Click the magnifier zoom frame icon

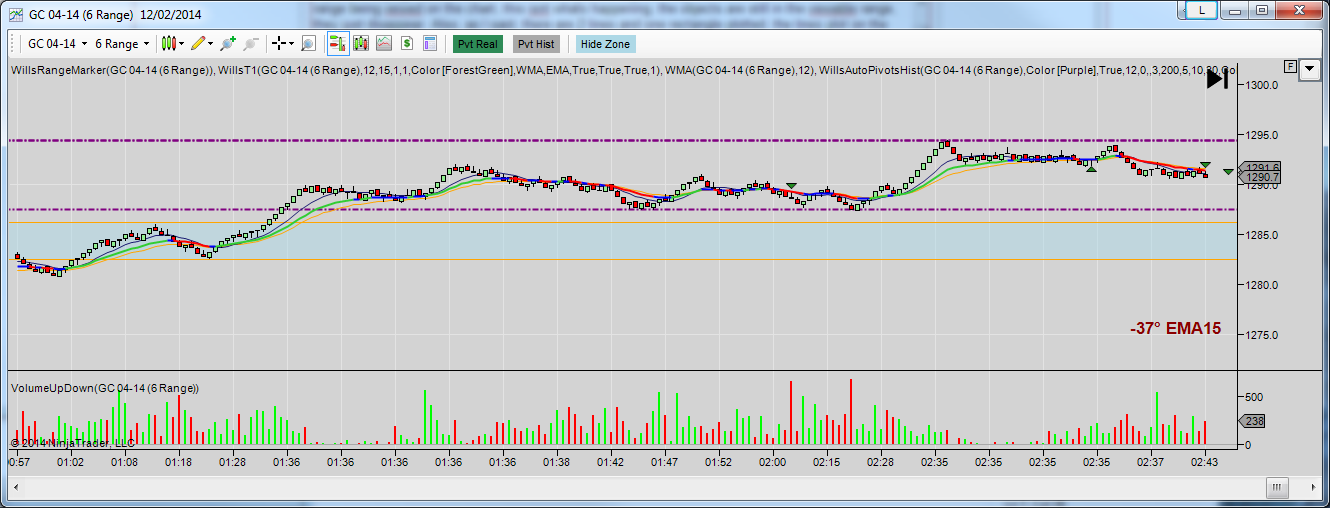point(308,44)
